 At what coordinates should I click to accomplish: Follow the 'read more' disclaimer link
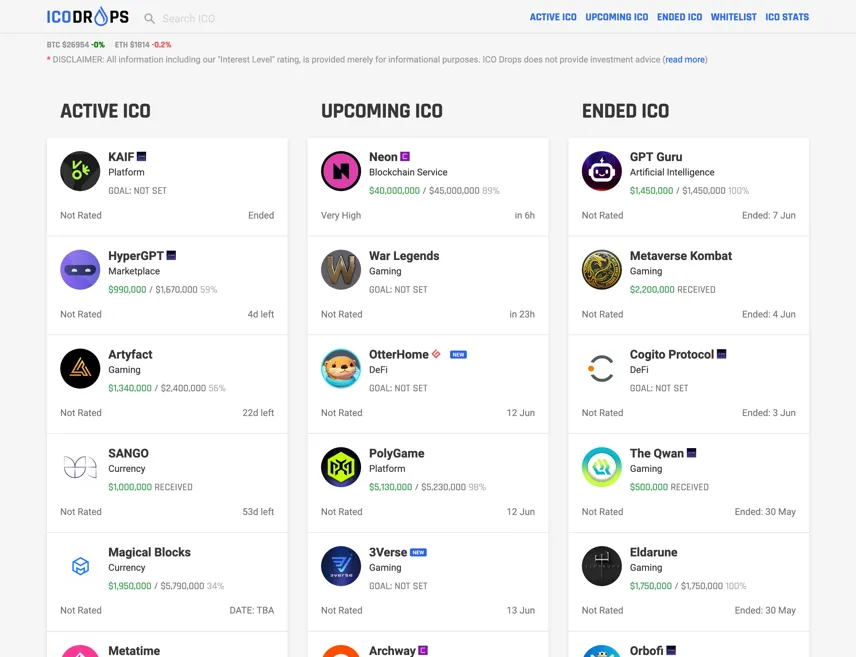(685, 60)
